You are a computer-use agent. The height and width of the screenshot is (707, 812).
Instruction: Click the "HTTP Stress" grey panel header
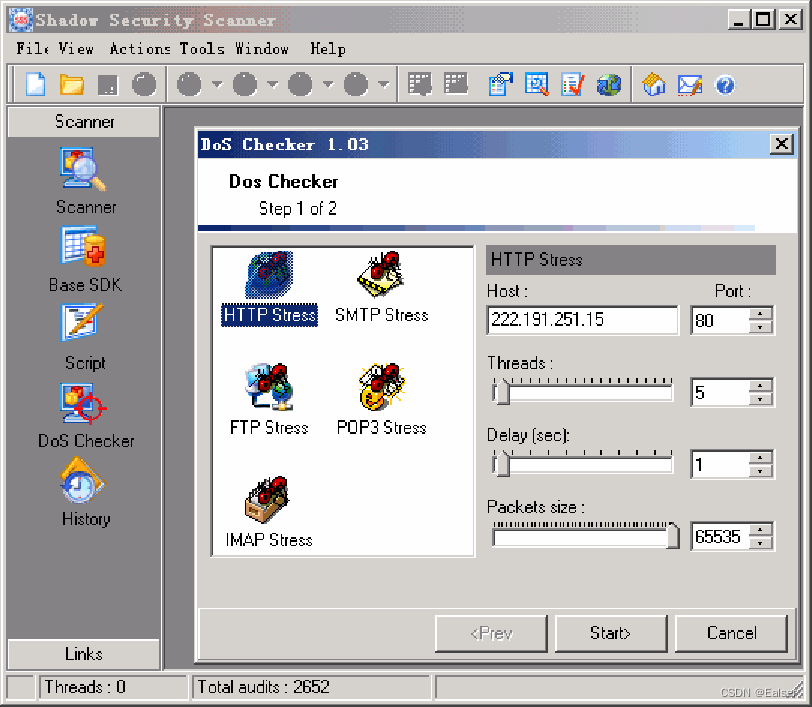click(631, 259)
